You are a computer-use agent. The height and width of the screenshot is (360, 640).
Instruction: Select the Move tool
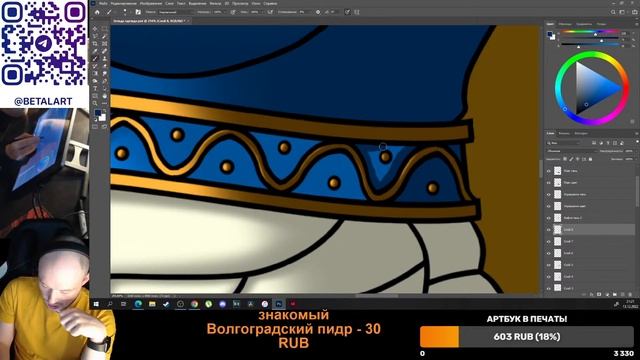pos(95,29)
